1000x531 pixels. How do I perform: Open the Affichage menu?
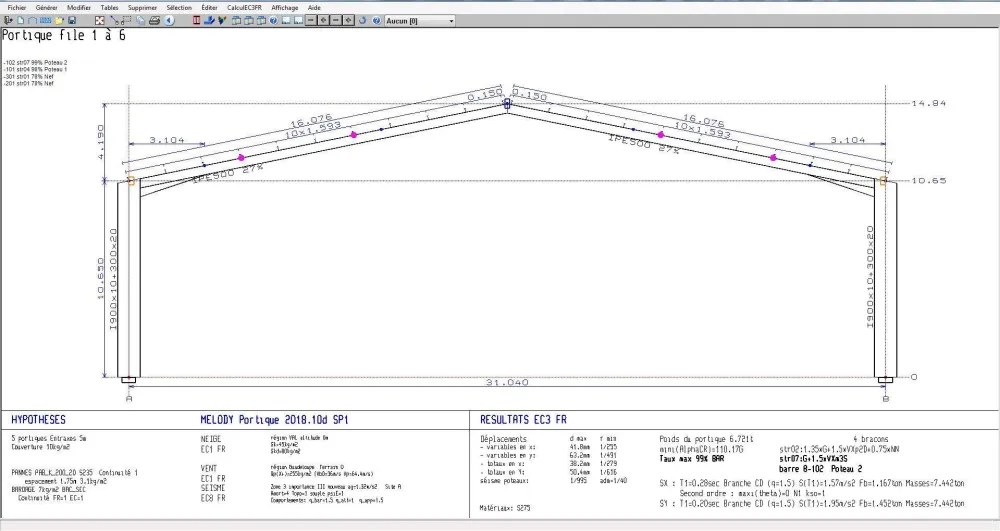[x=284, y=8]
